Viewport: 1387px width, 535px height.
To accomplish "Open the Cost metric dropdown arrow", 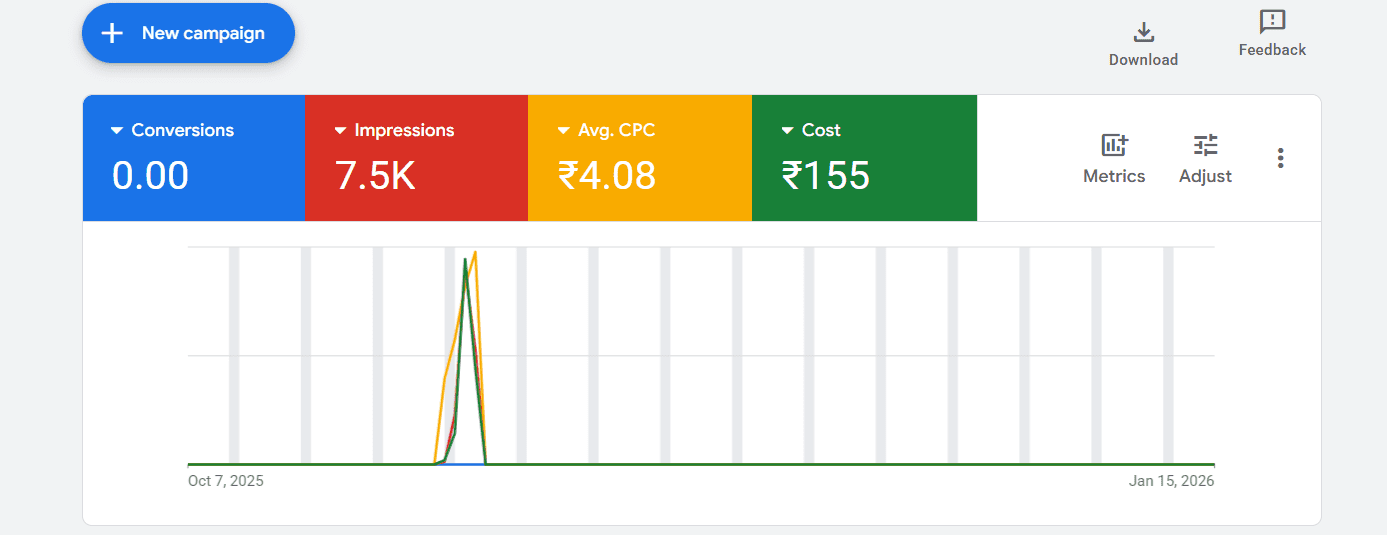I will 788,131.
